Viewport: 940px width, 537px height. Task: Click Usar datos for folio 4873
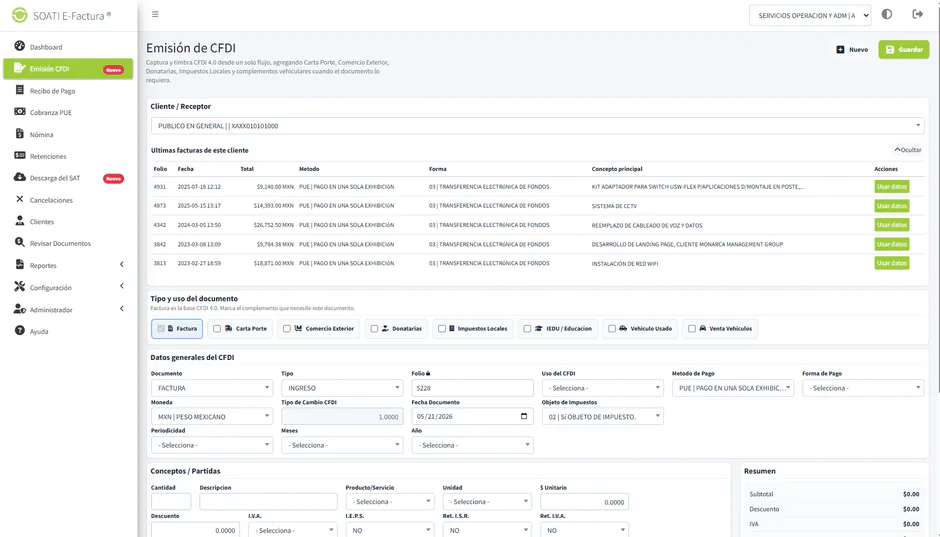coord(891,206)
